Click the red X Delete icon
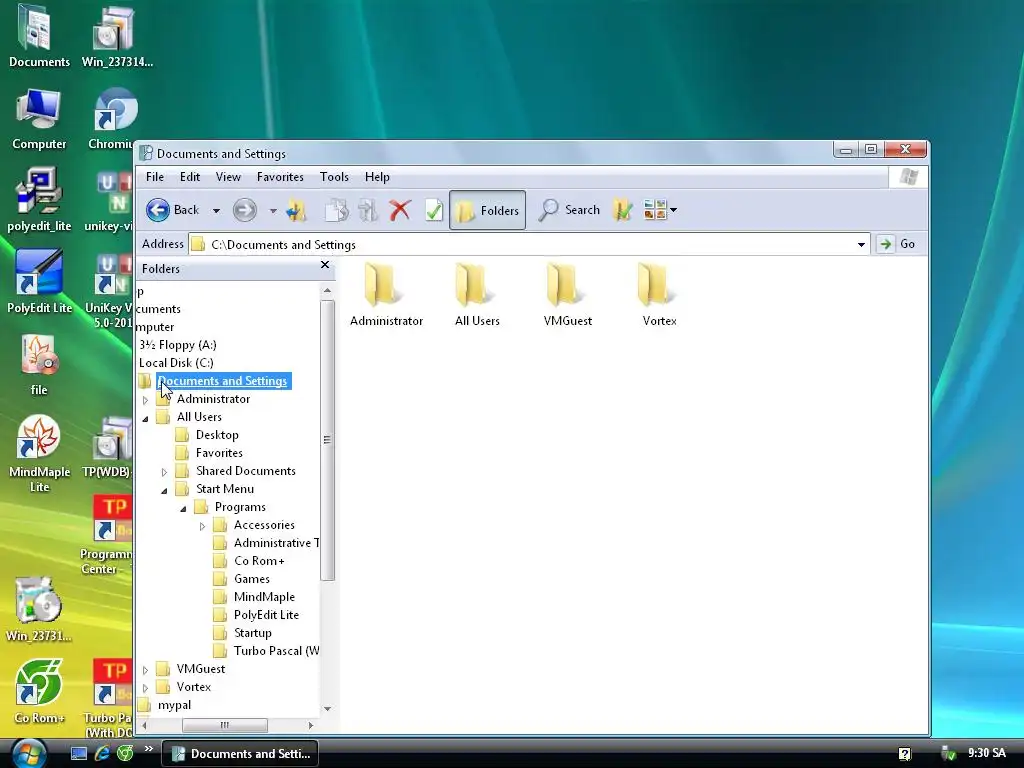 400,210
